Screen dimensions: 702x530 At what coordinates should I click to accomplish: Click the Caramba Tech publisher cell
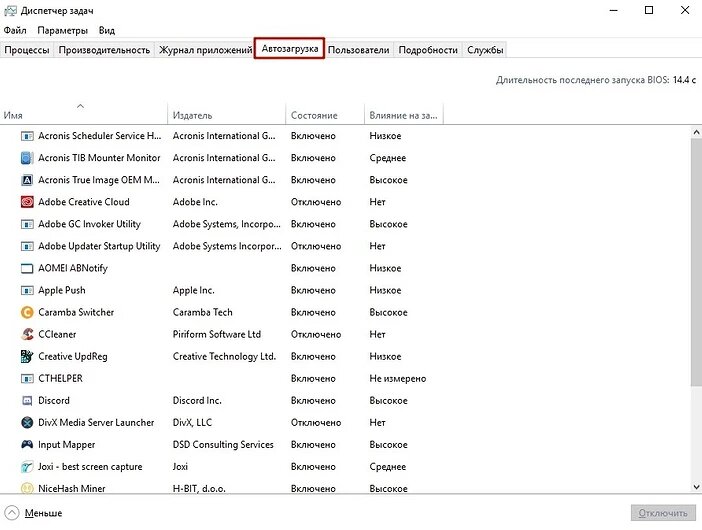202,312
